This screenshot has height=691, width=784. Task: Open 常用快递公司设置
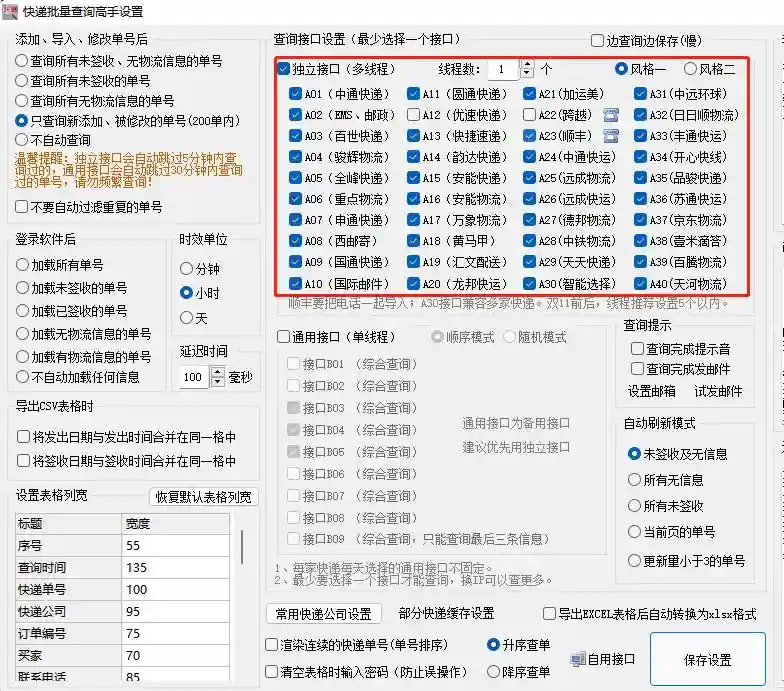pyautogui.click(x=323, y=614)
